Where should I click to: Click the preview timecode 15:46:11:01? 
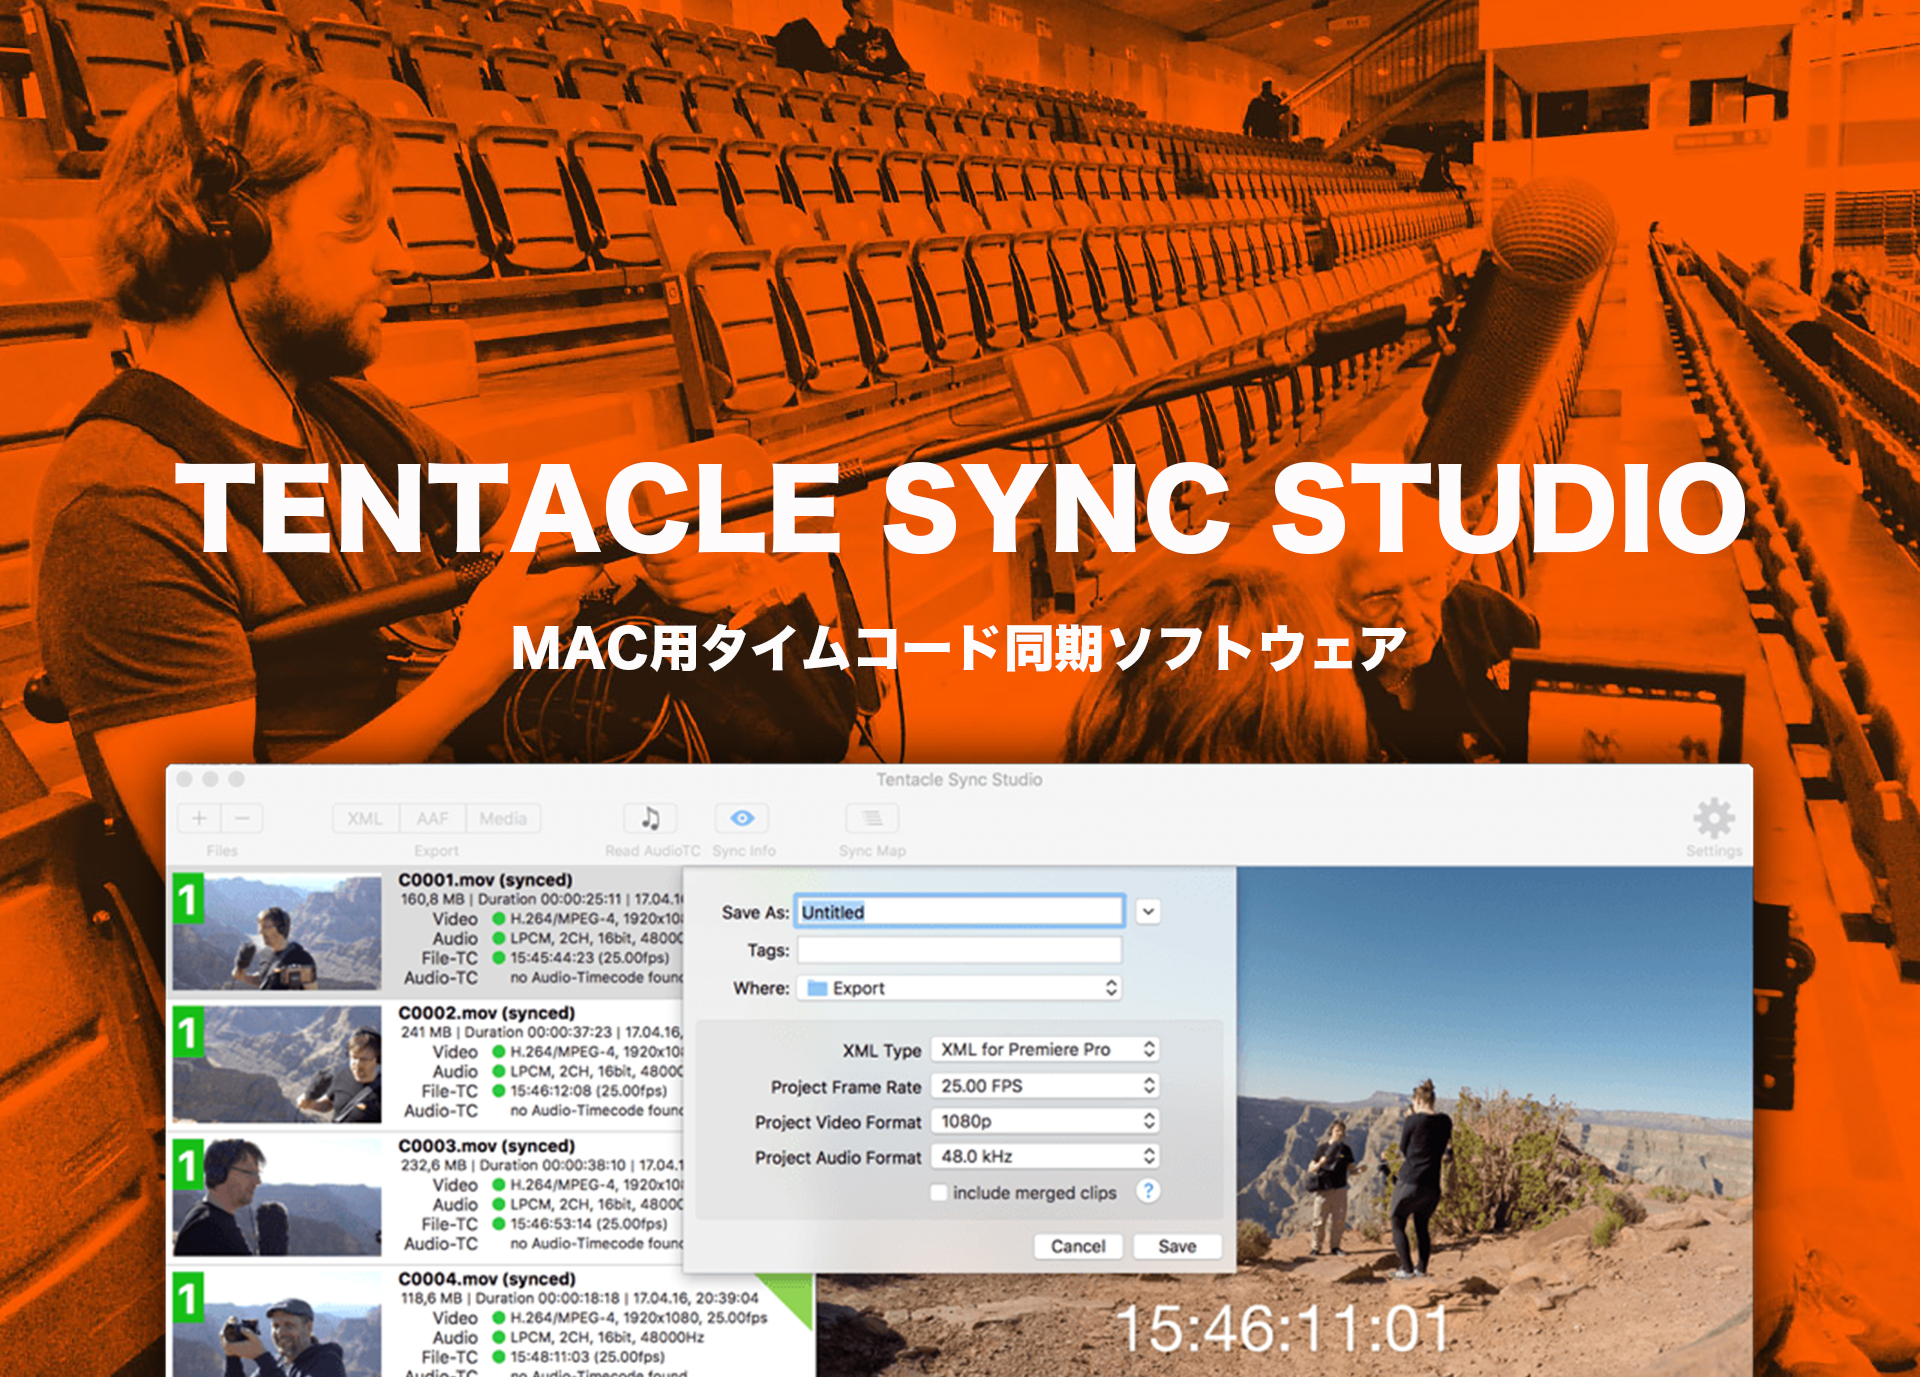click(x=1282, y=1329)
